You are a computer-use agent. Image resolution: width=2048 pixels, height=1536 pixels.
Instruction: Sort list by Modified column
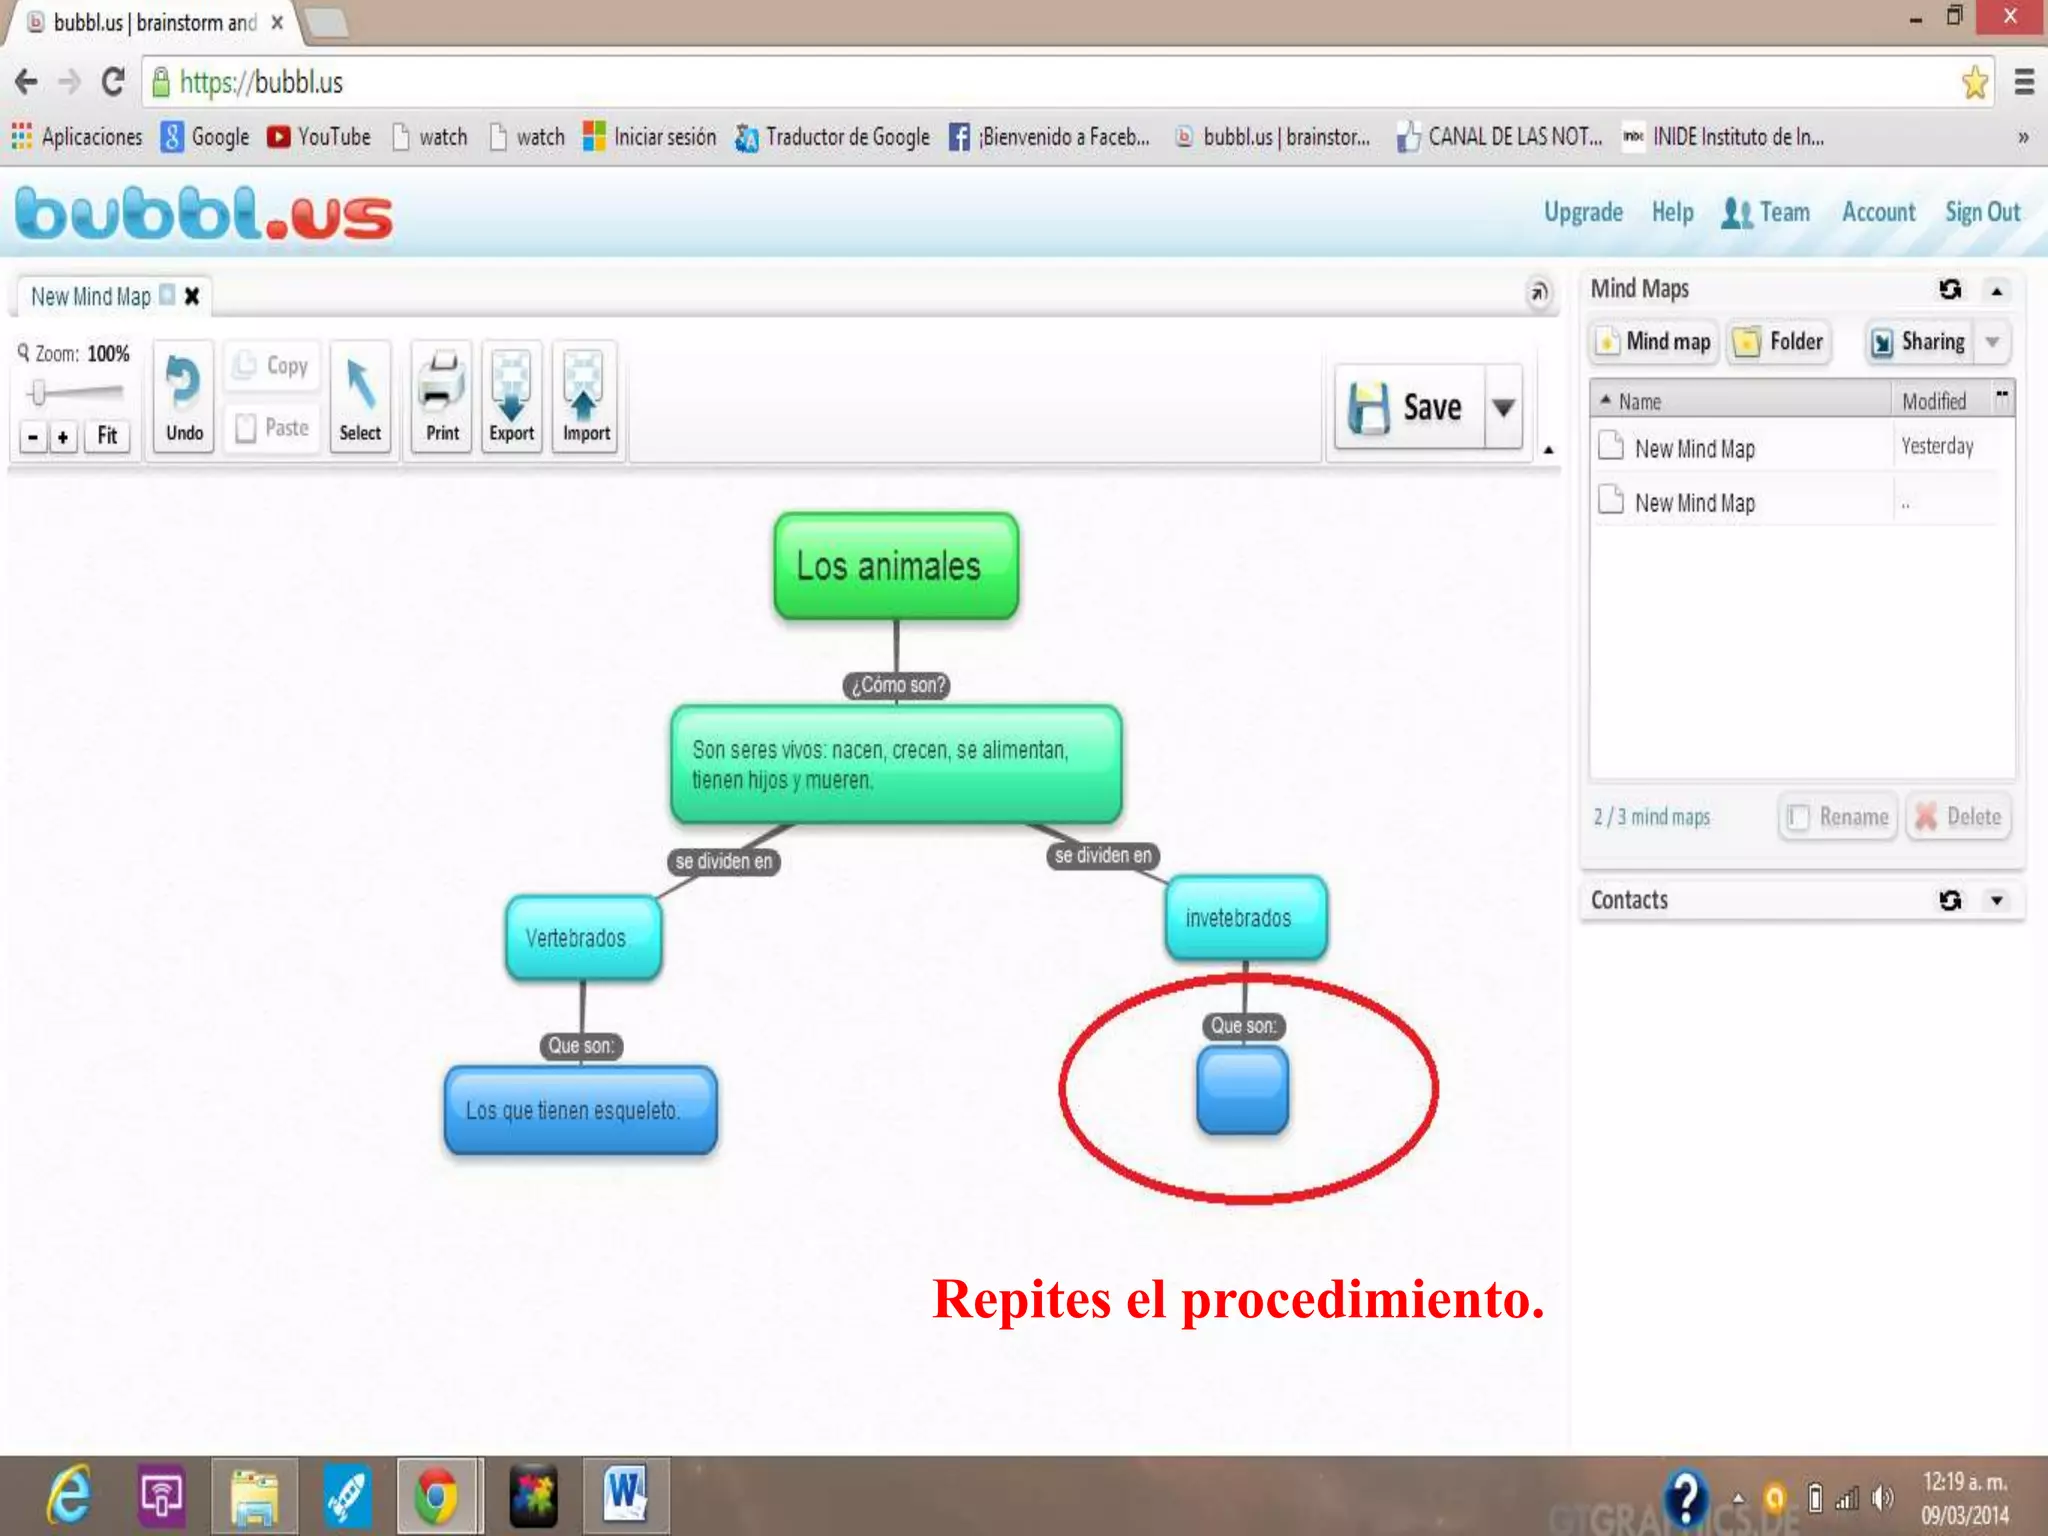[1940, 401]
